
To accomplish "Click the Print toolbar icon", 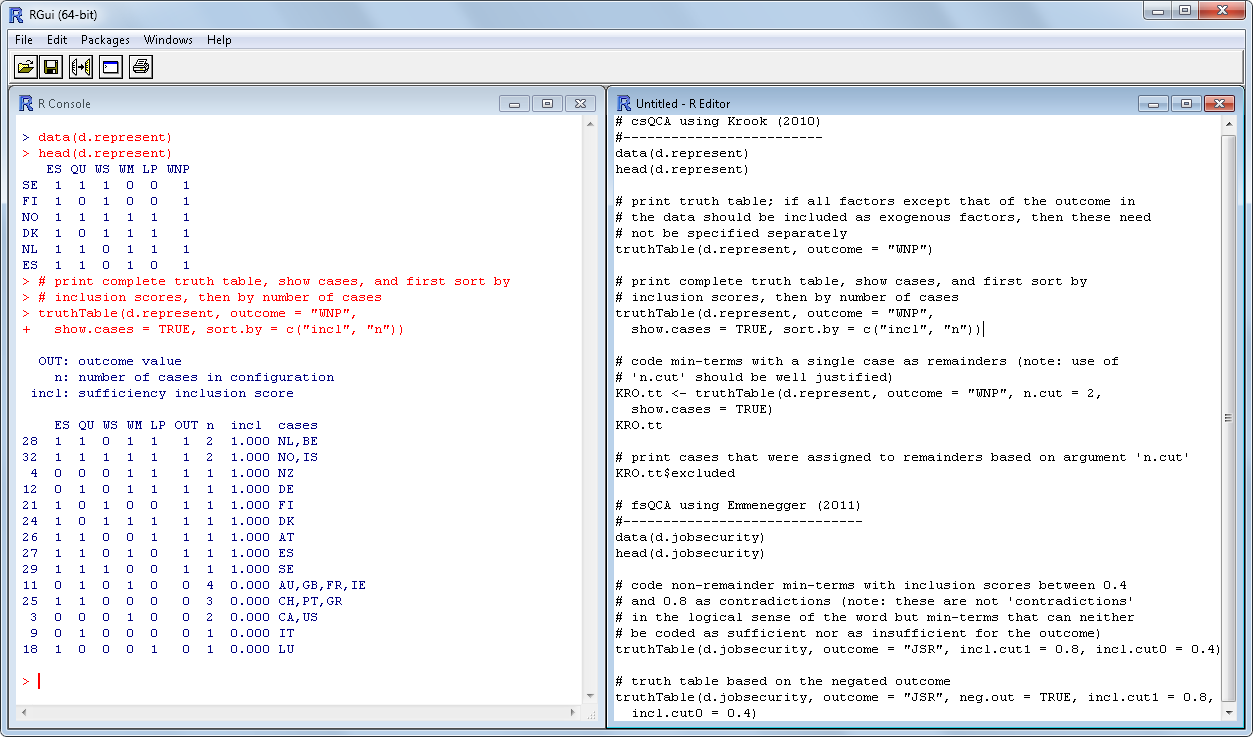I will tap(140, 67).
